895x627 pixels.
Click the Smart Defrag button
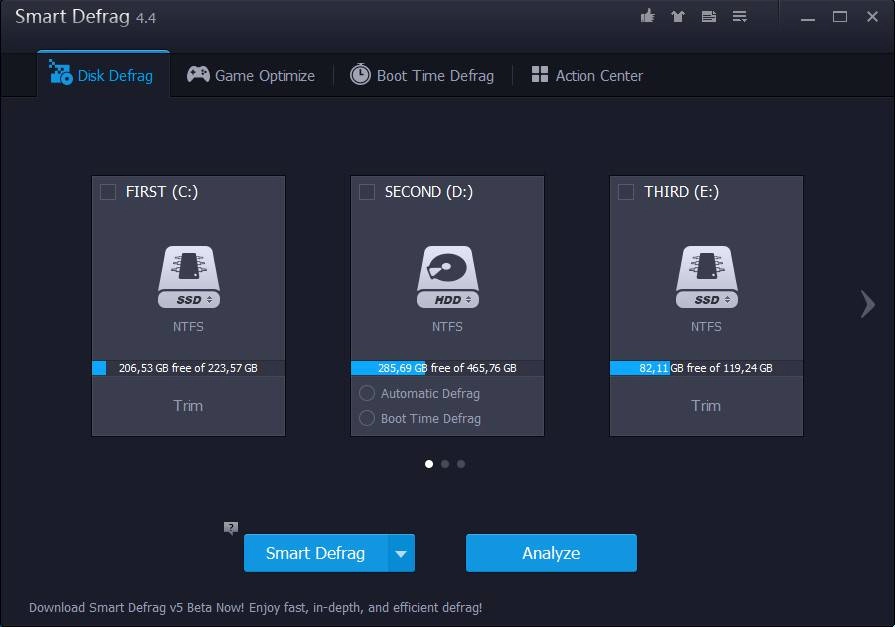[x=316, y=553]
